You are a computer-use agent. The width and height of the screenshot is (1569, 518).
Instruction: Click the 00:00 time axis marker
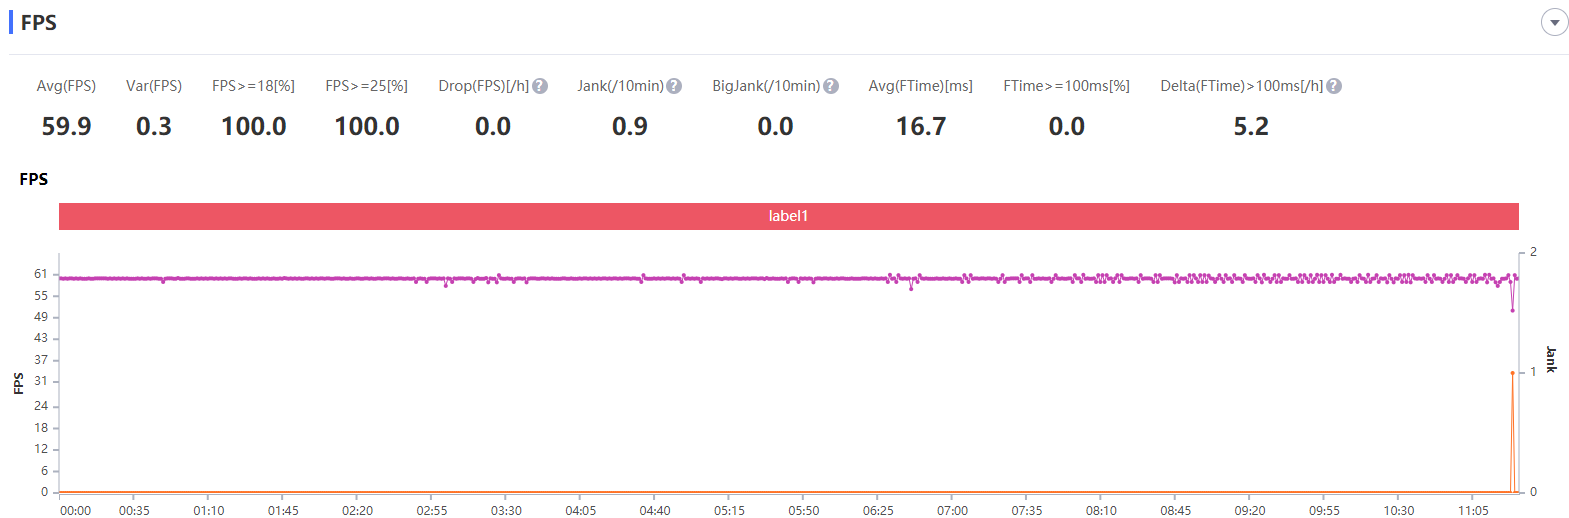pyautogui.click(x=75, y=510)
